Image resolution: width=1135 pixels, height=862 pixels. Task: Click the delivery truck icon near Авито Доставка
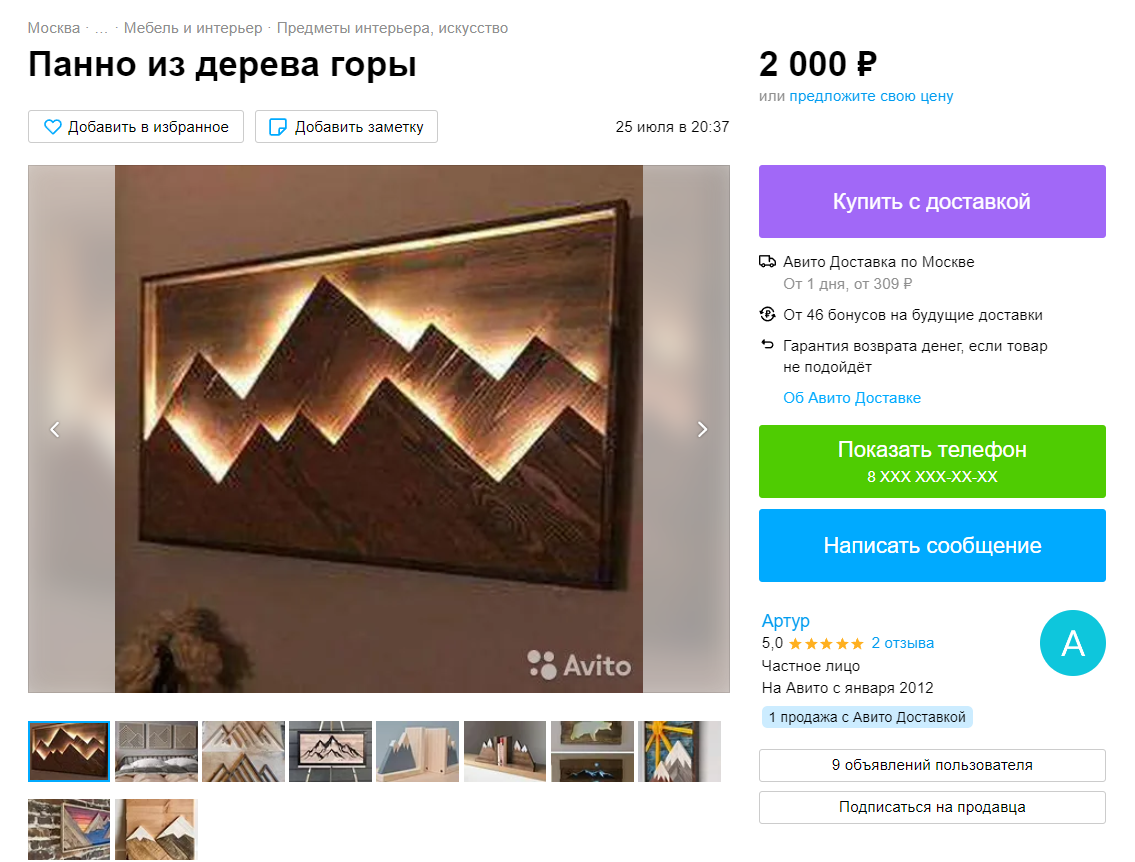[x=767, y=261]
